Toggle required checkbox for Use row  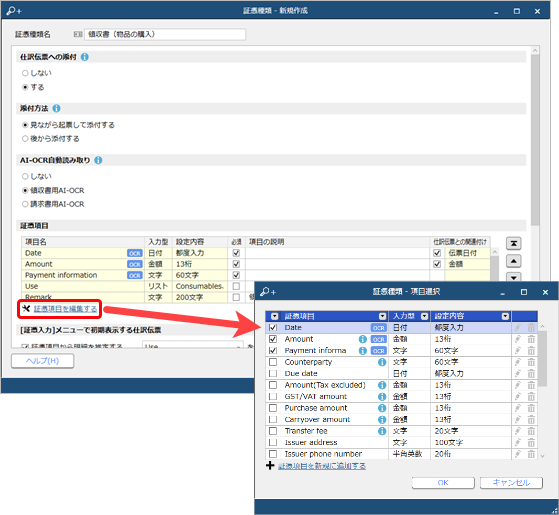[x=236, y=286]
